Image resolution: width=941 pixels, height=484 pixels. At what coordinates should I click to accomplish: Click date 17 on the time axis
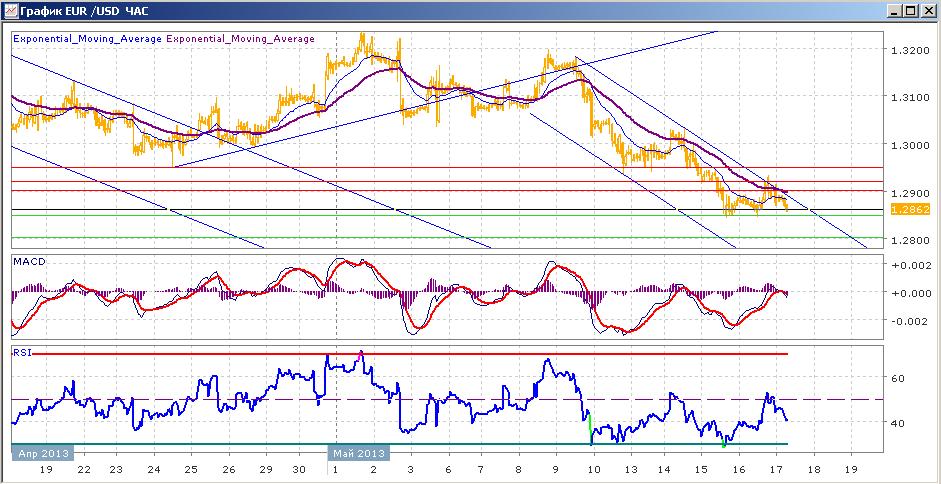click(776, 470)
